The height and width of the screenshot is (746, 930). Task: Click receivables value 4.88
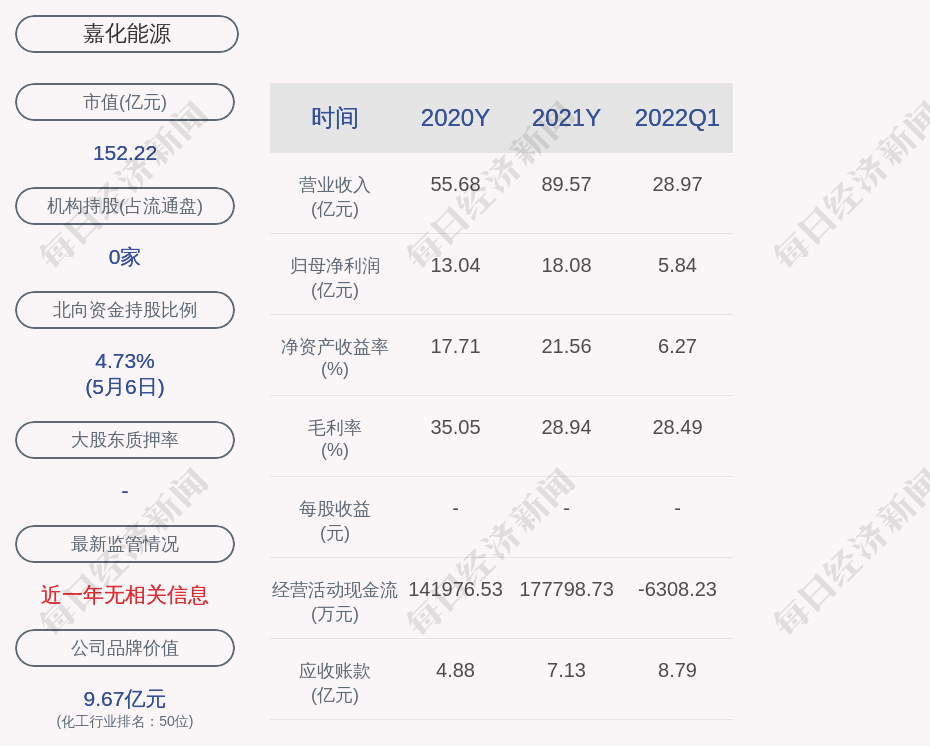pyautogui.click(x=456, y=671)
